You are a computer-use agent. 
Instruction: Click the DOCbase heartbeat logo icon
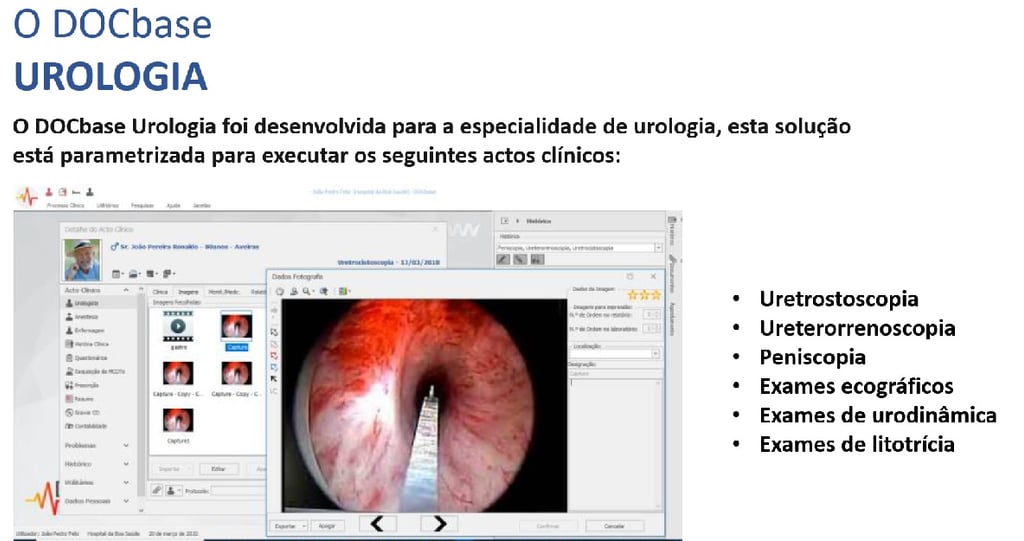pyautogui.click(x=27, y=196)
